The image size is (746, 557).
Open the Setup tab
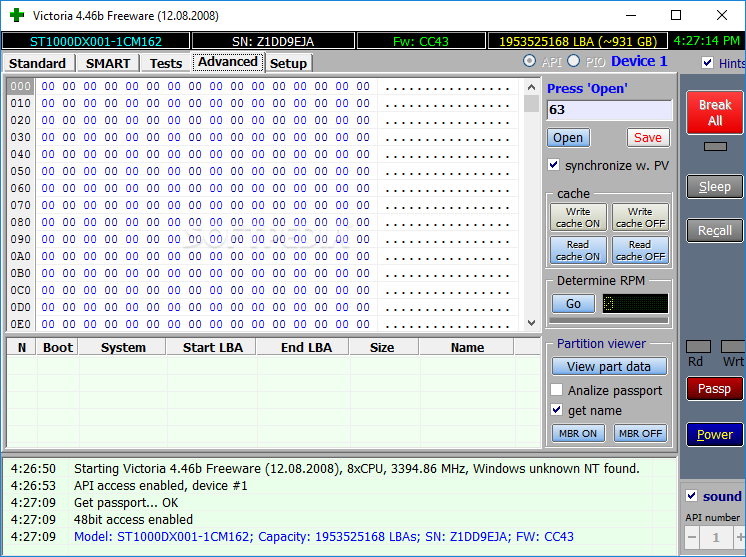[288, 63]
